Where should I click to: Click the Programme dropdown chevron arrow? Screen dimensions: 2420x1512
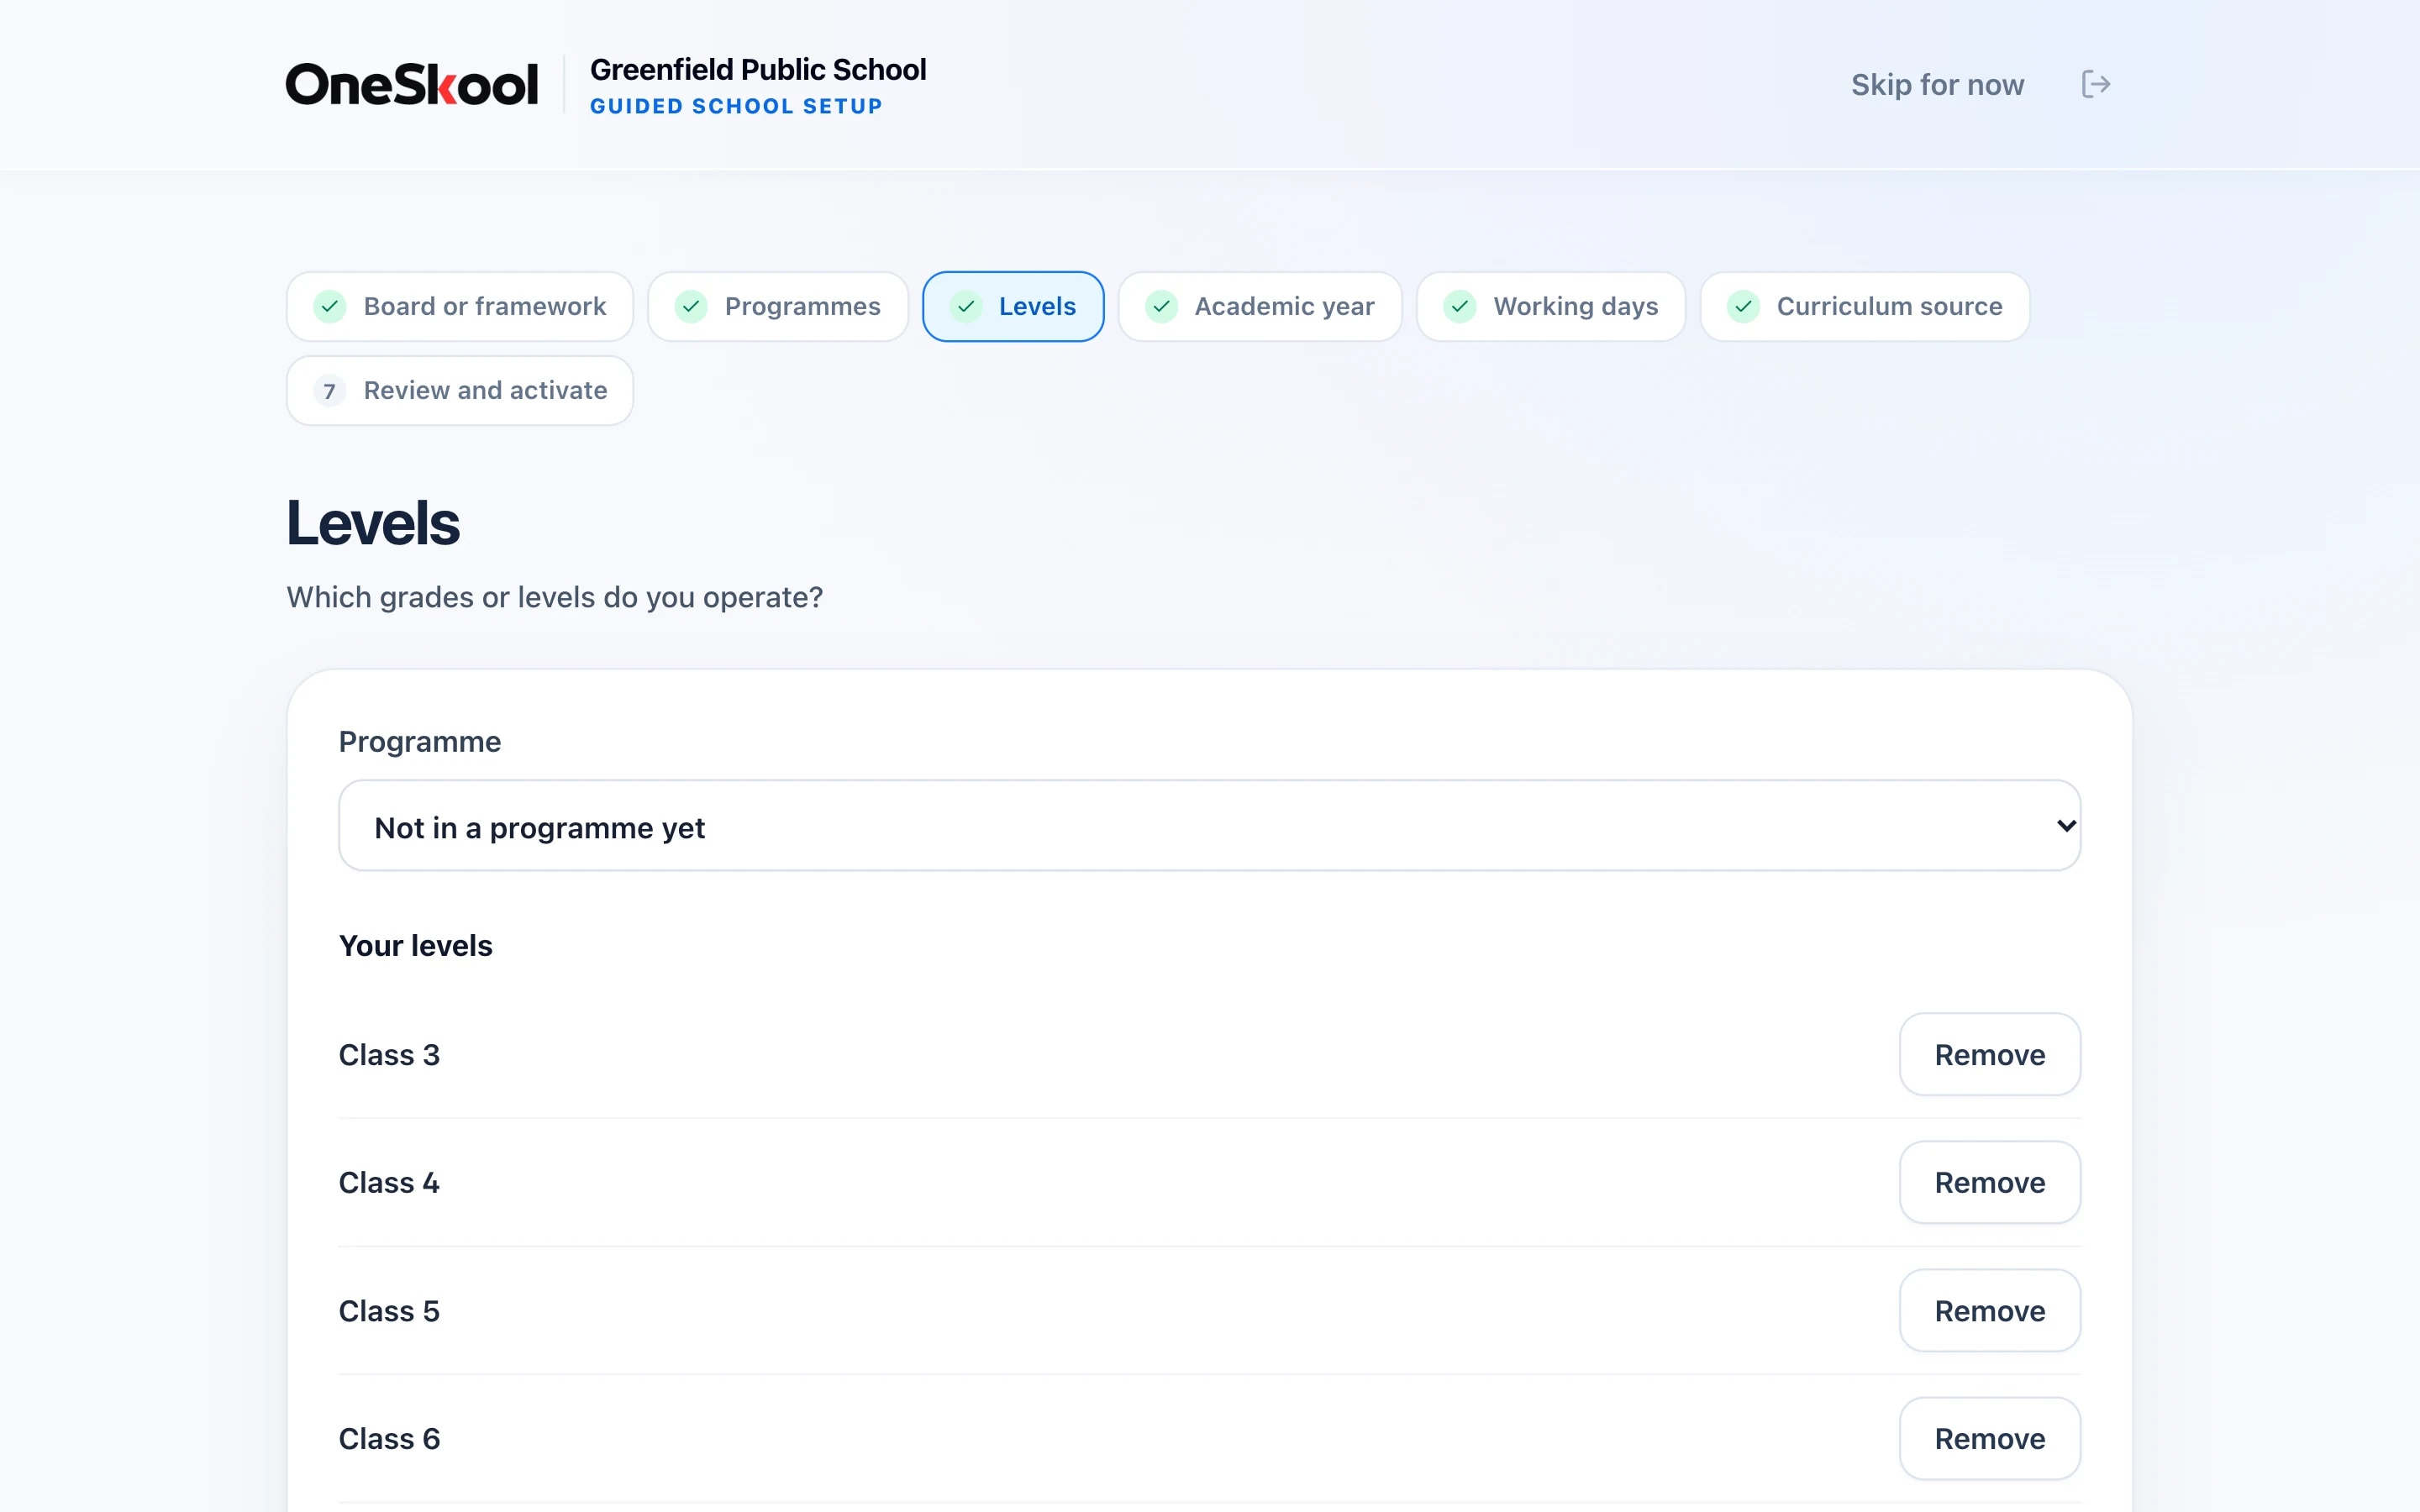tap(2066, 825)
